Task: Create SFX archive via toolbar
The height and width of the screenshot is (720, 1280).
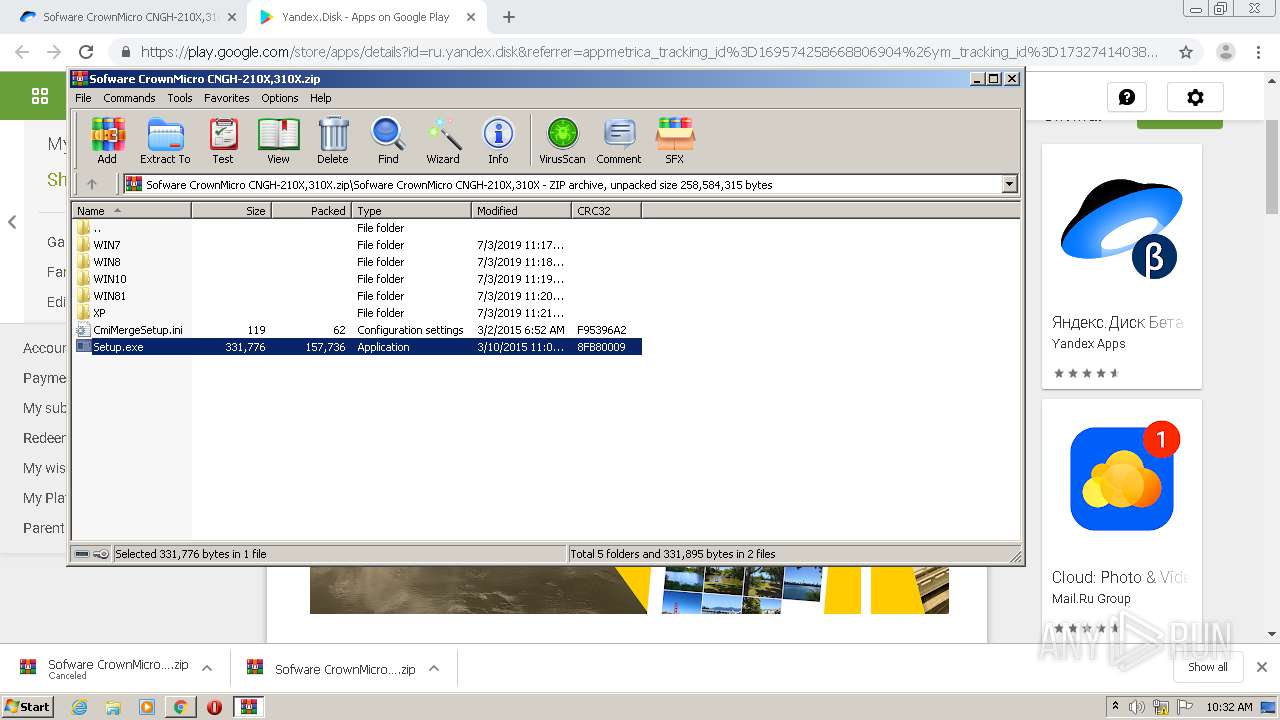Action: point(675,140)
